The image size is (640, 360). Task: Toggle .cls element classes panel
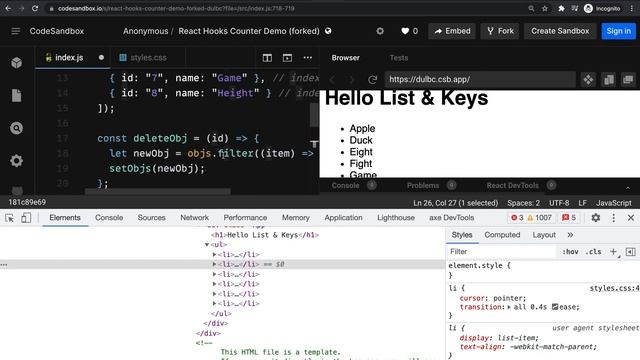(x=593, y=252)
